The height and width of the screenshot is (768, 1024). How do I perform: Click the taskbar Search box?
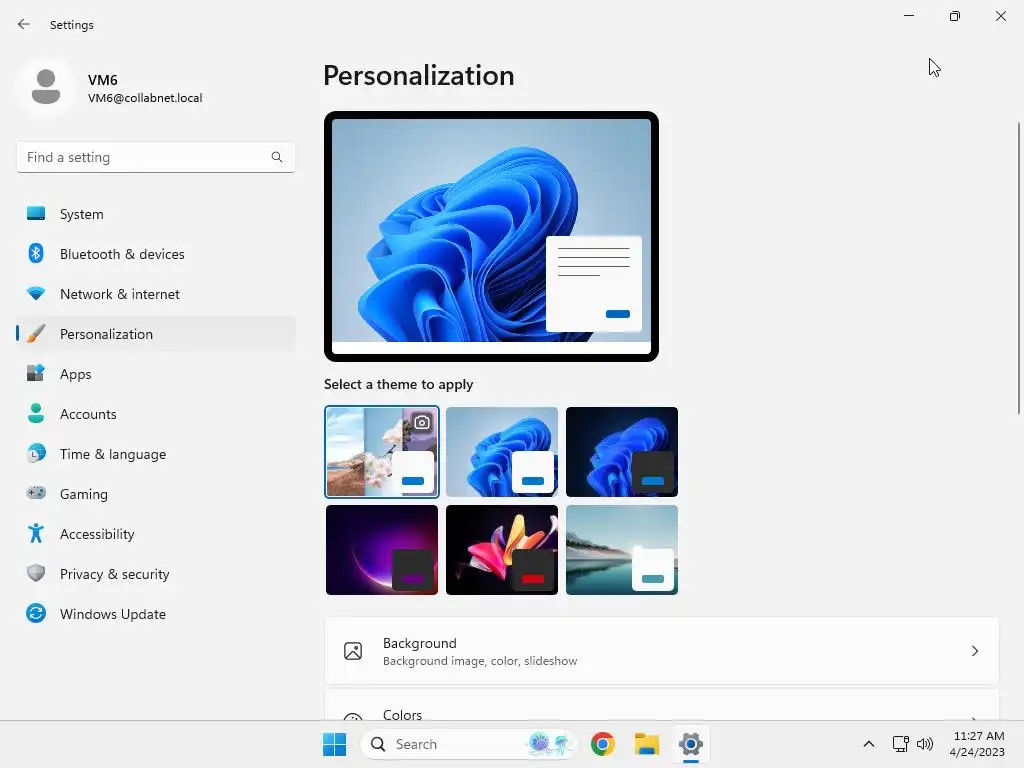469,744
